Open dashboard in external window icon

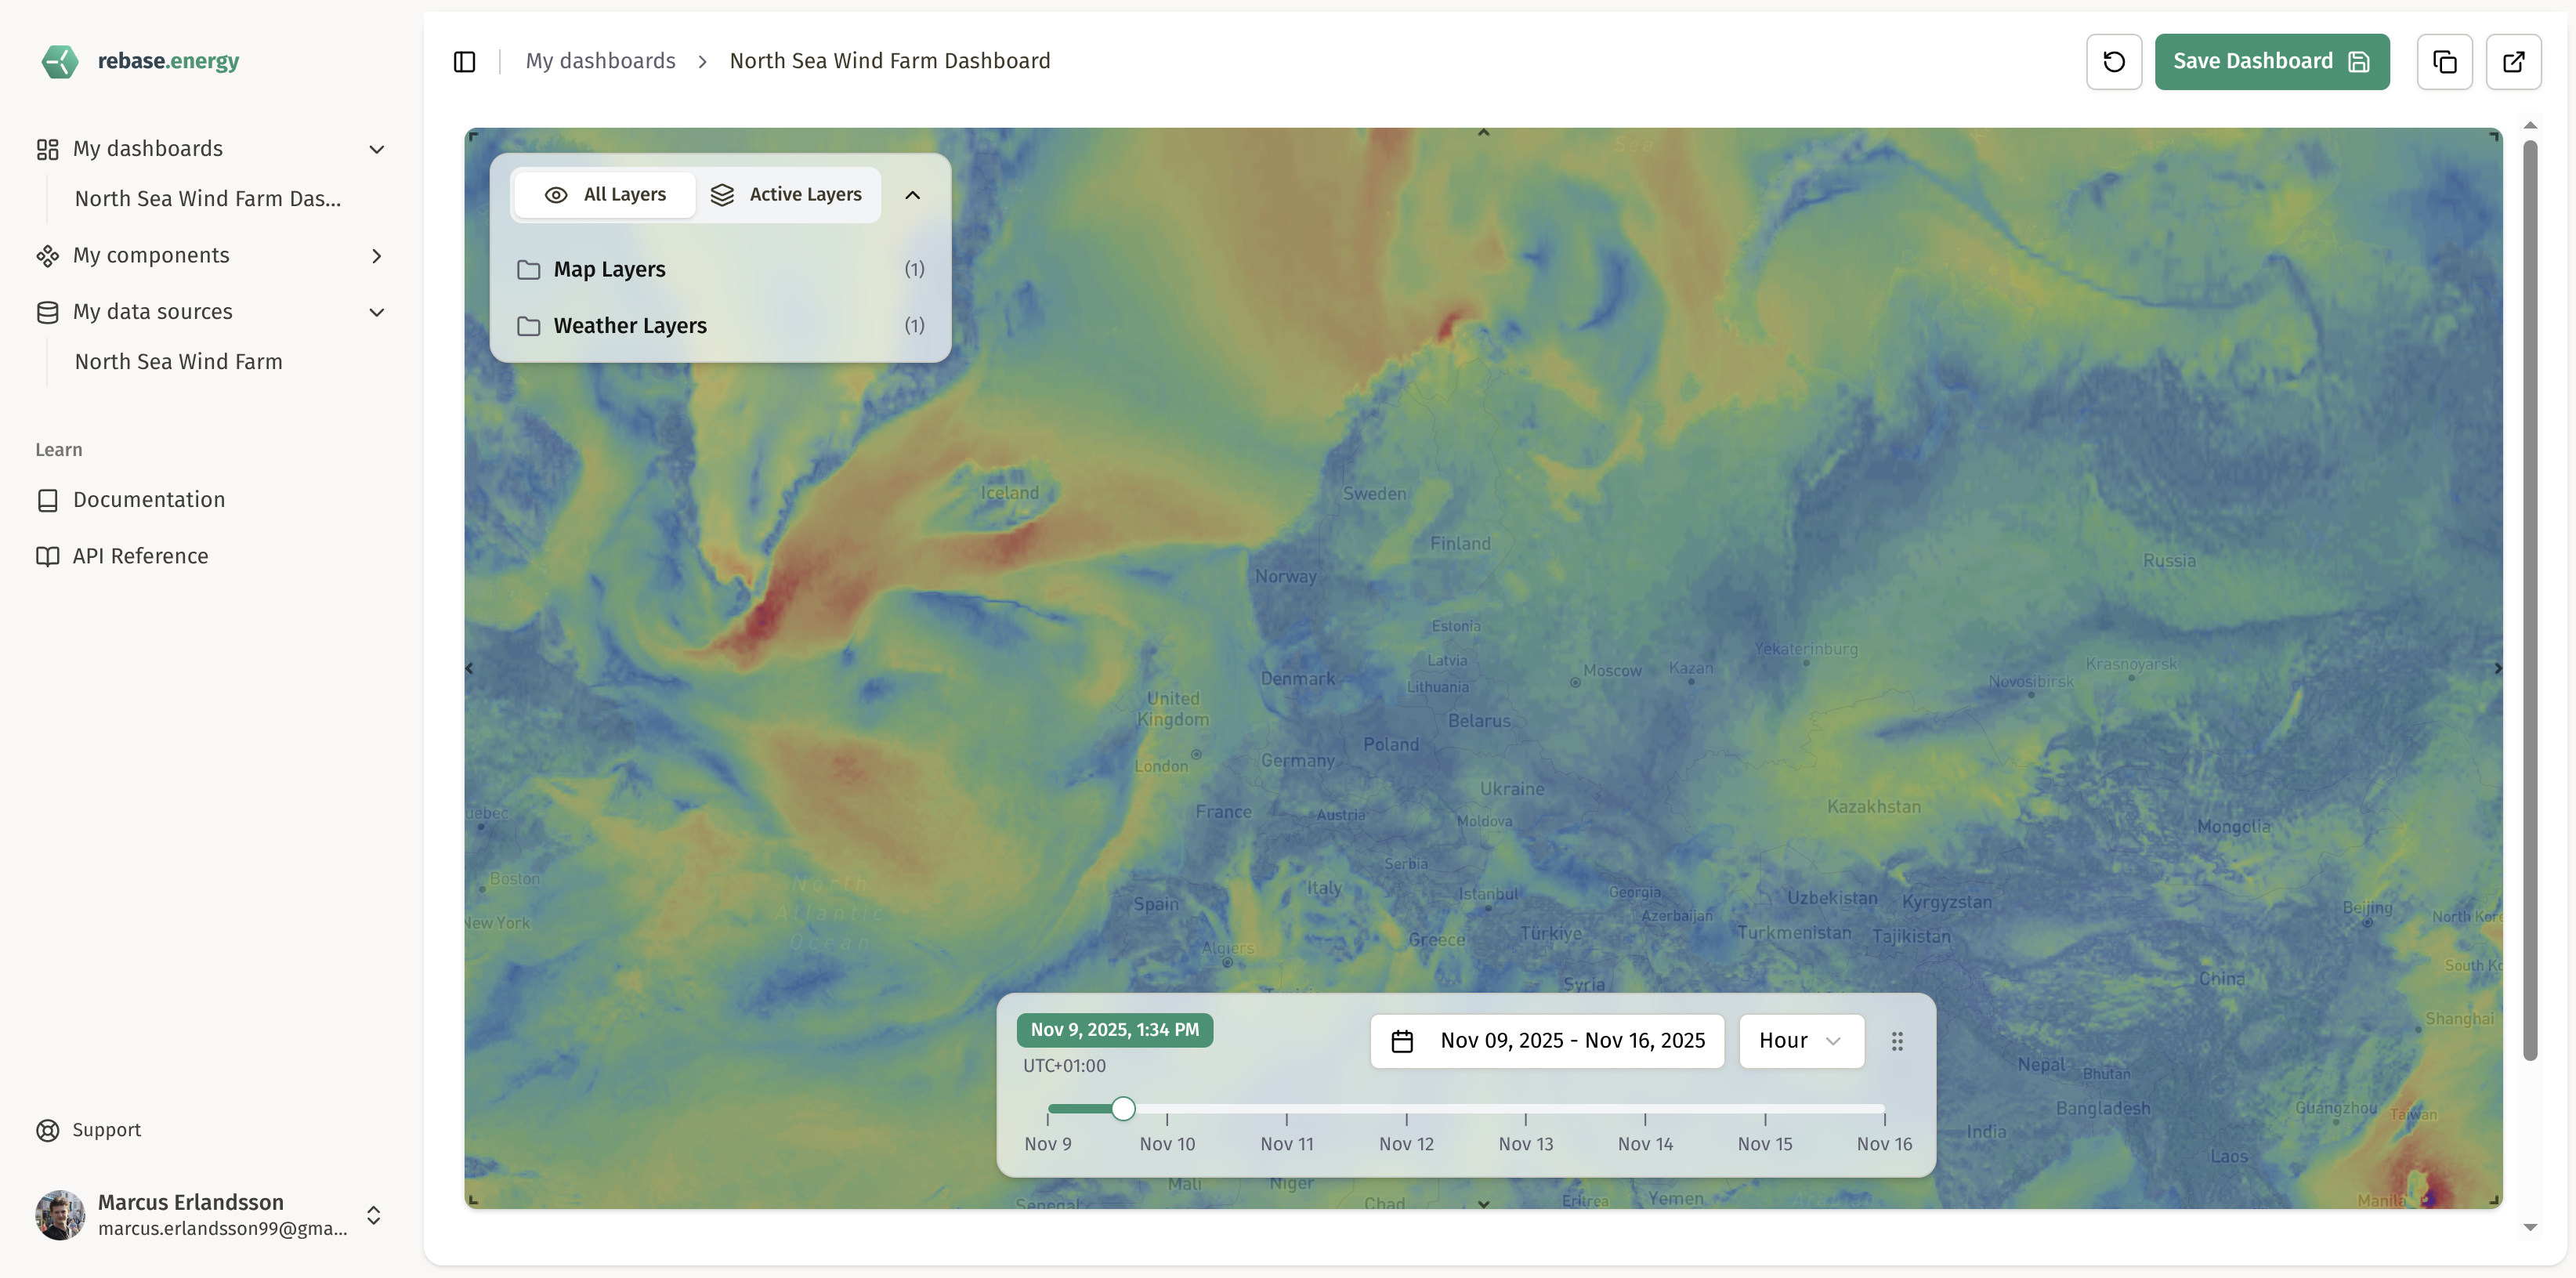pyautogui.click(x=2514, y=61)
